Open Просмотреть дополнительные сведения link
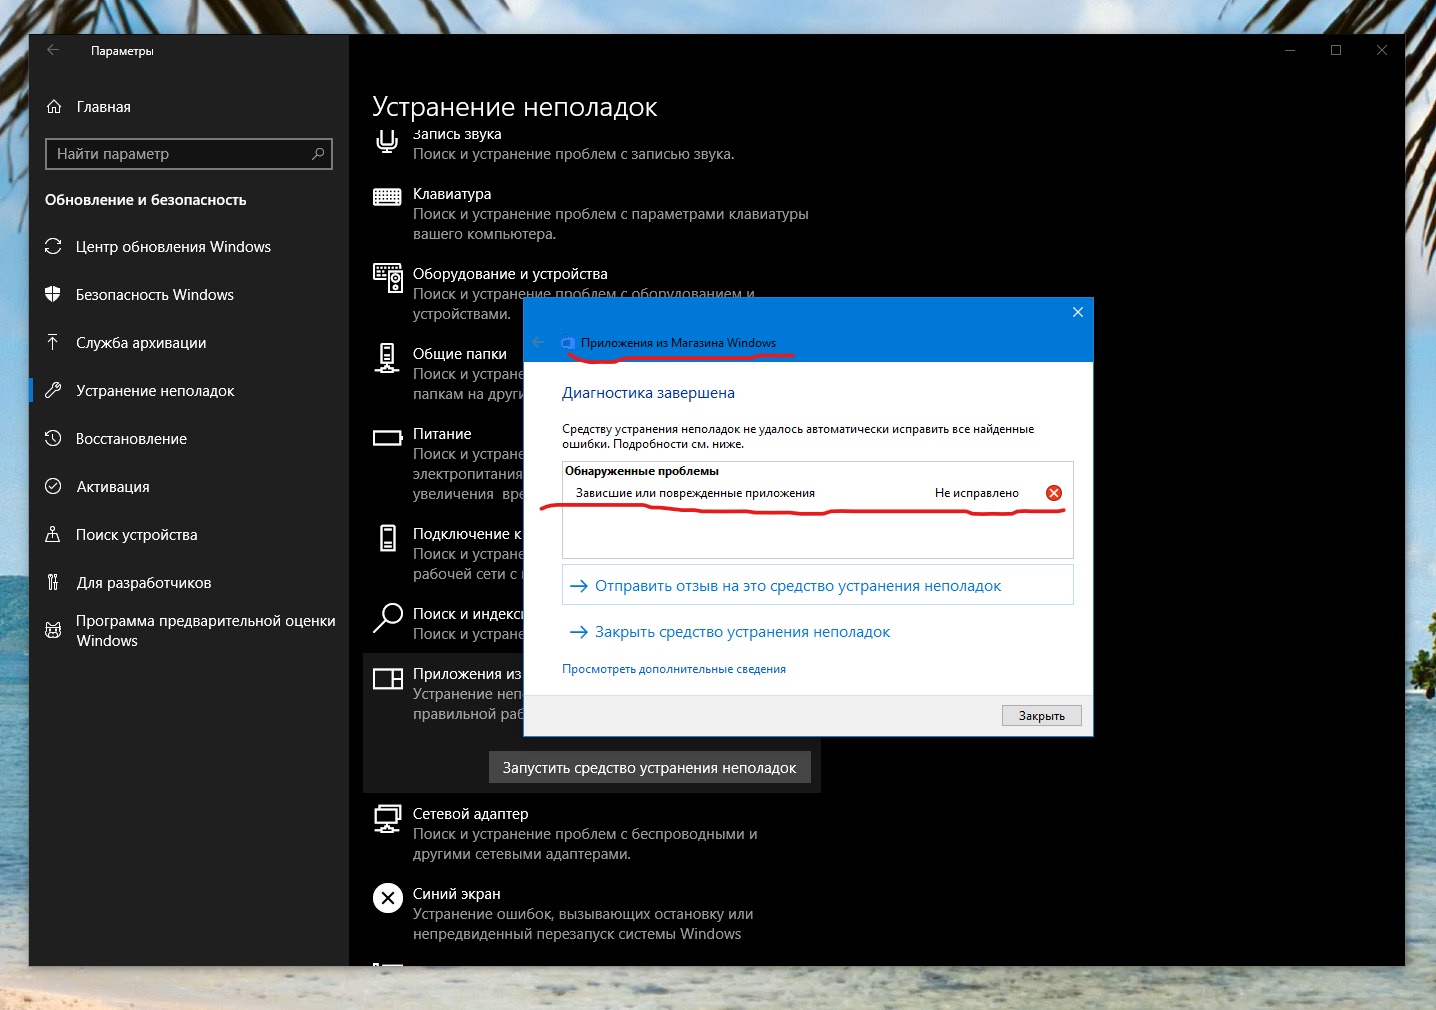This screenshot has width=1436, height=1010. coord(674,669)
